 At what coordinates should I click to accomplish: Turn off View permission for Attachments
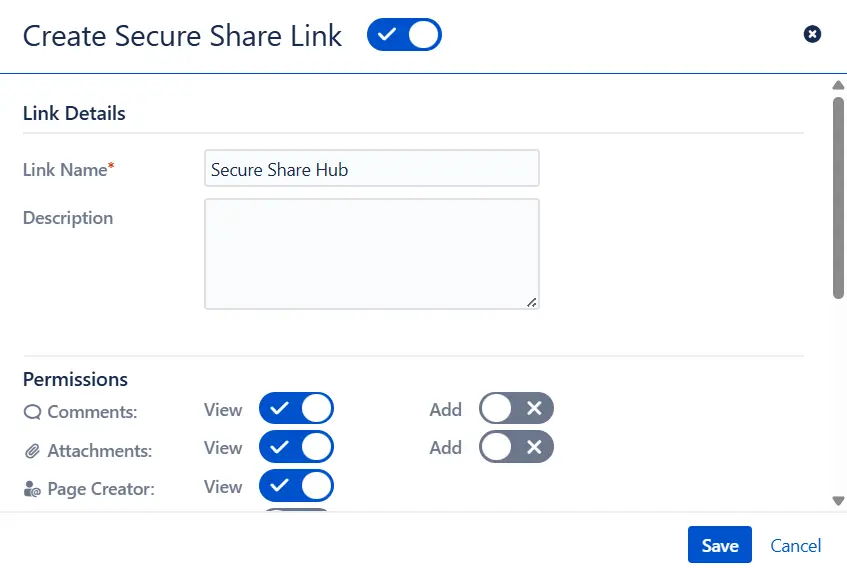296,447
